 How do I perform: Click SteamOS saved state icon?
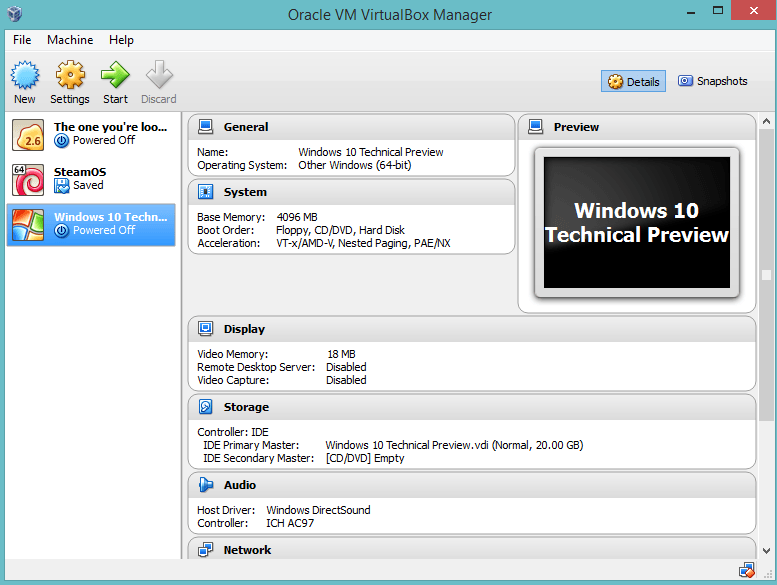point(61,186)
